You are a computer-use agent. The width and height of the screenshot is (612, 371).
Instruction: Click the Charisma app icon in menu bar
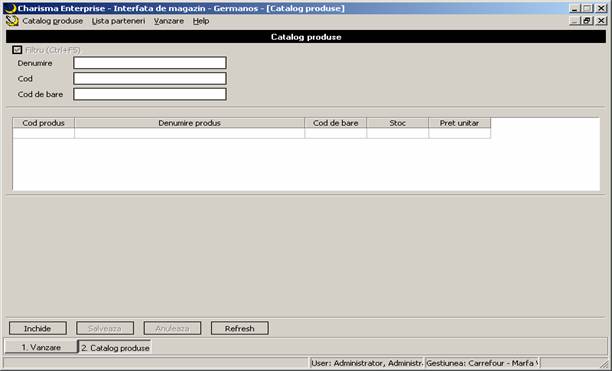(x=12, y=21)
